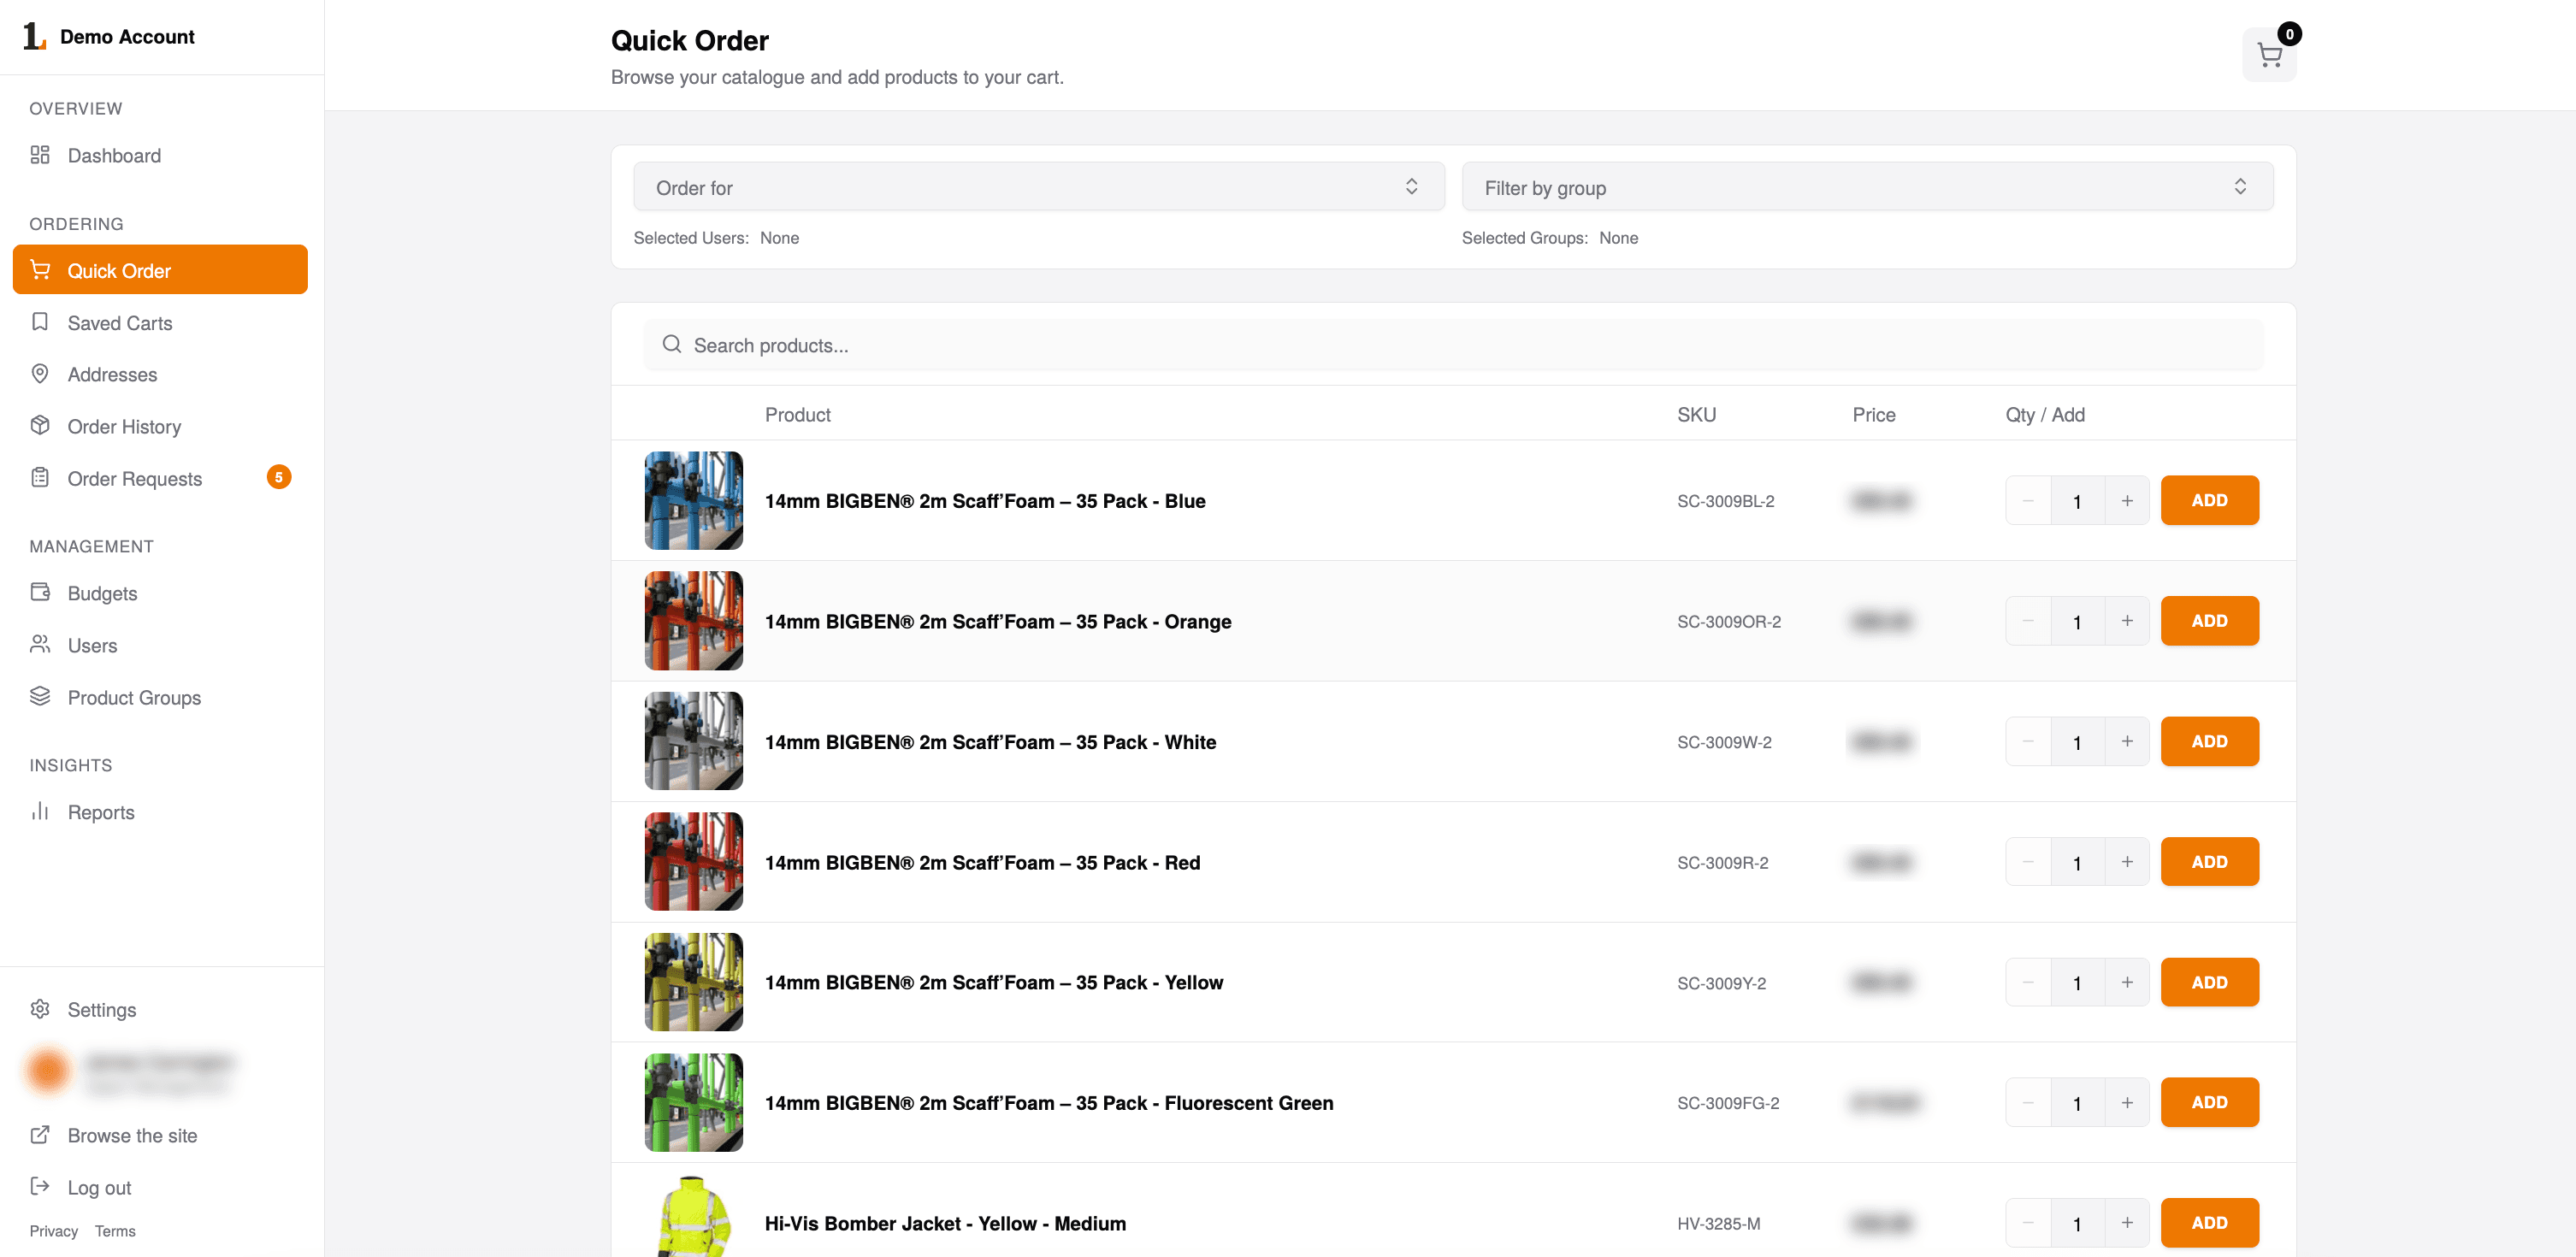Decrease quantity for the Orange Scaff'Foam row
The height and width of the screenshot is (1257, 2576).
pos(2028,621)
